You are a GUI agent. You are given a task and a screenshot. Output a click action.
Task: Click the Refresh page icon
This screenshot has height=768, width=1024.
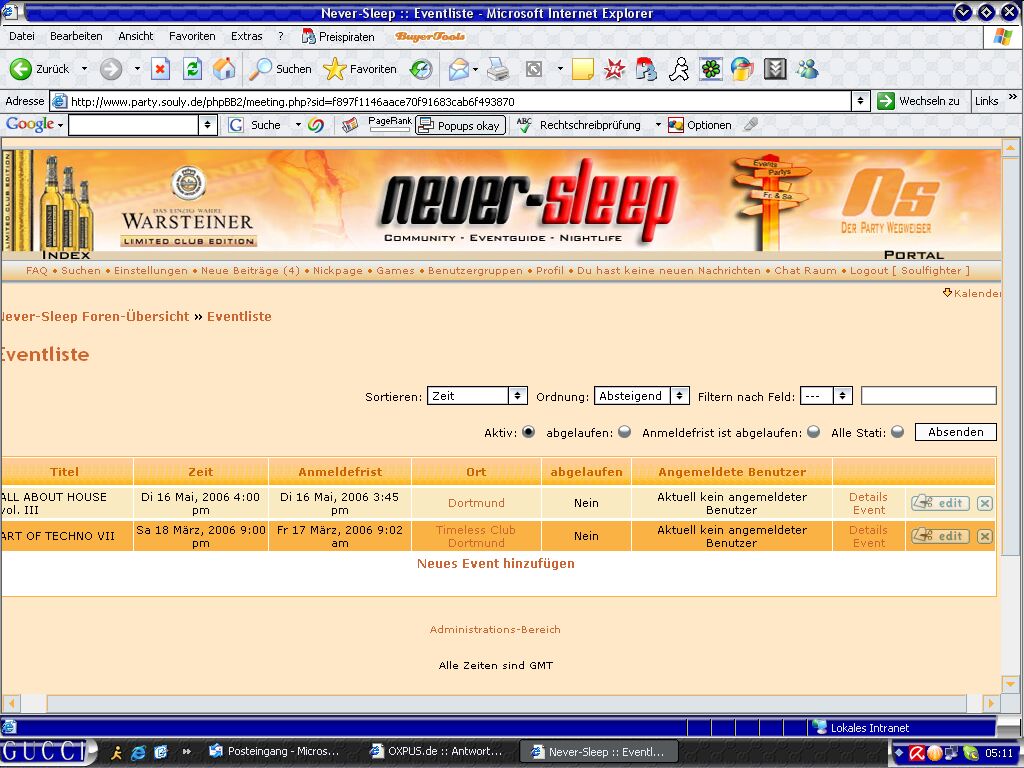(x=192, y=69)
